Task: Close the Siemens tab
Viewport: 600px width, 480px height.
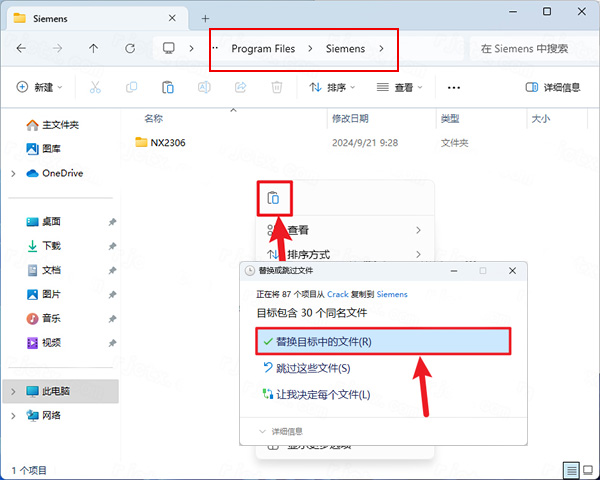Action: coord(172,18)
